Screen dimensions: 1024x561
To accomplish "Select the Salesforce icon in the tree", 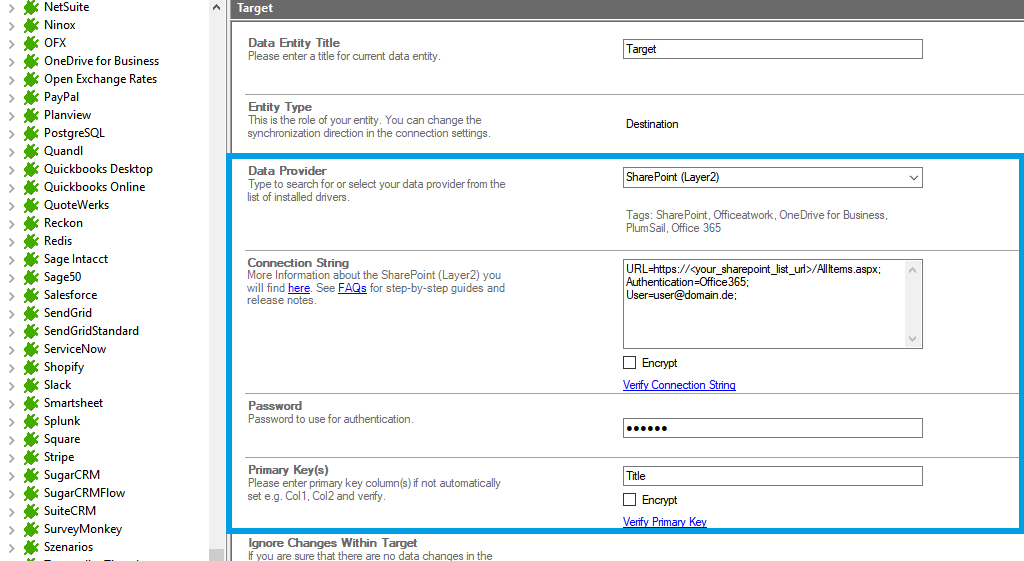I will 31,295.
